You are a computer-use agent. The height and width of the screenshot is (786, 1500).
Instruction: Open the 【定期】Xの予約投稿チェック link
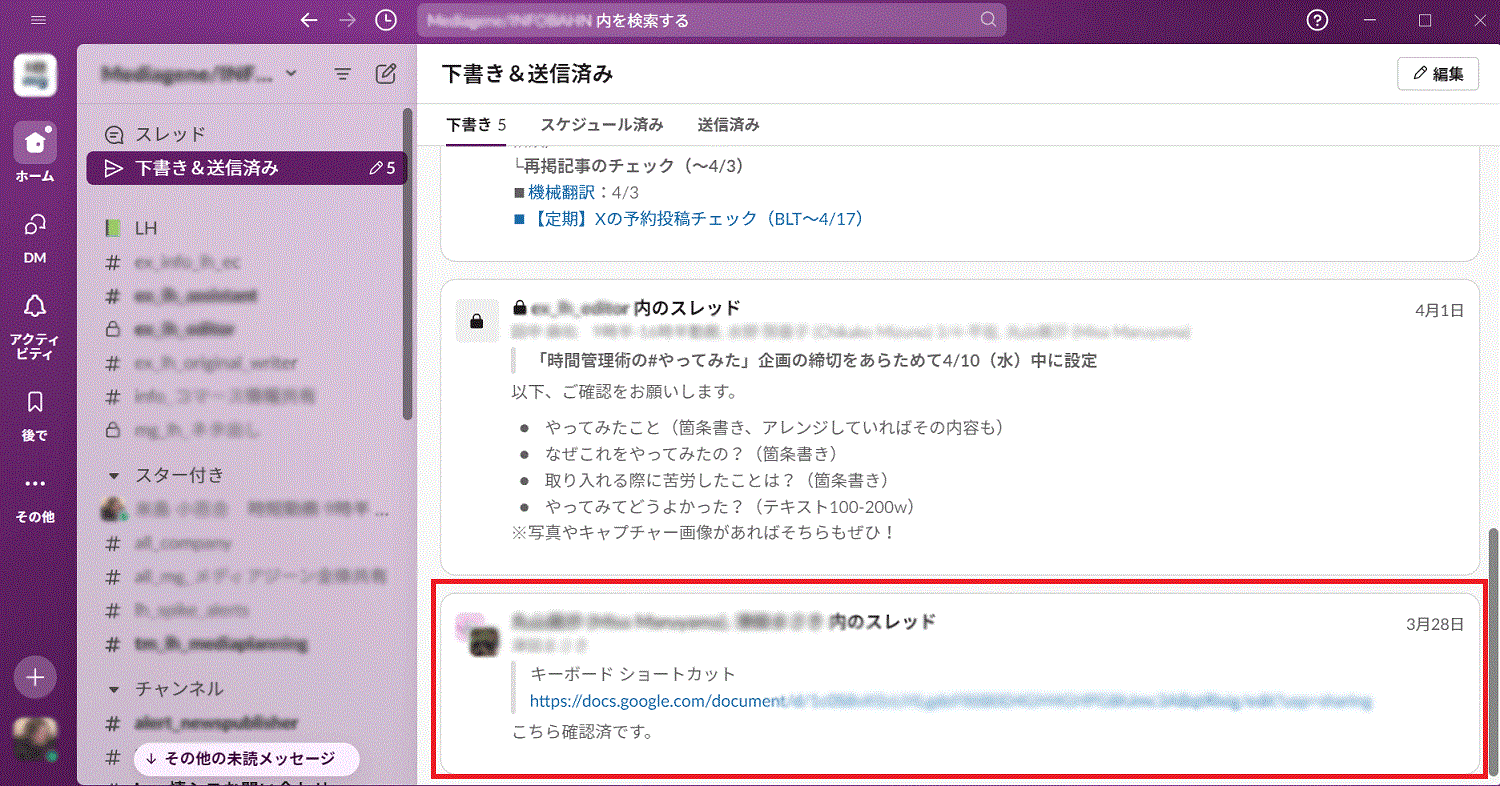coord(695,218)
